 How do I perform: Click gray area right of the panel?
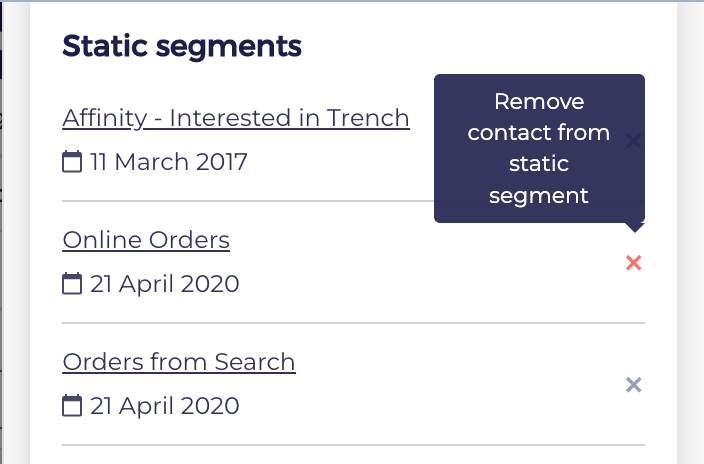(x=691, y=232)
